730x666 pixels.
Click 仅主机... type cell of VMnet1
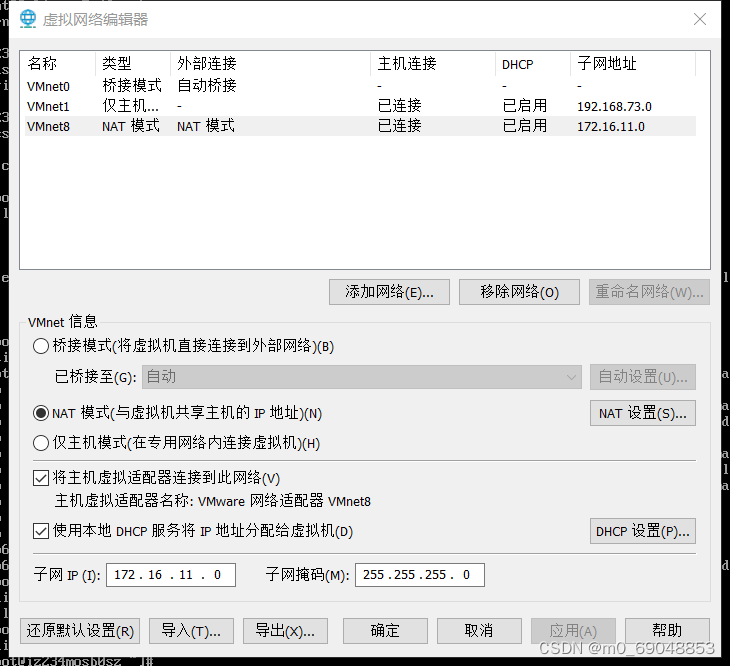130,106
